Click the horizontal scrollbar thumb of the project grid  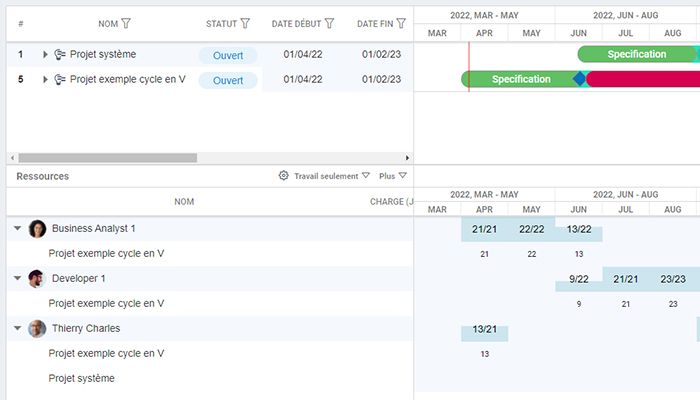pos(108,158)
